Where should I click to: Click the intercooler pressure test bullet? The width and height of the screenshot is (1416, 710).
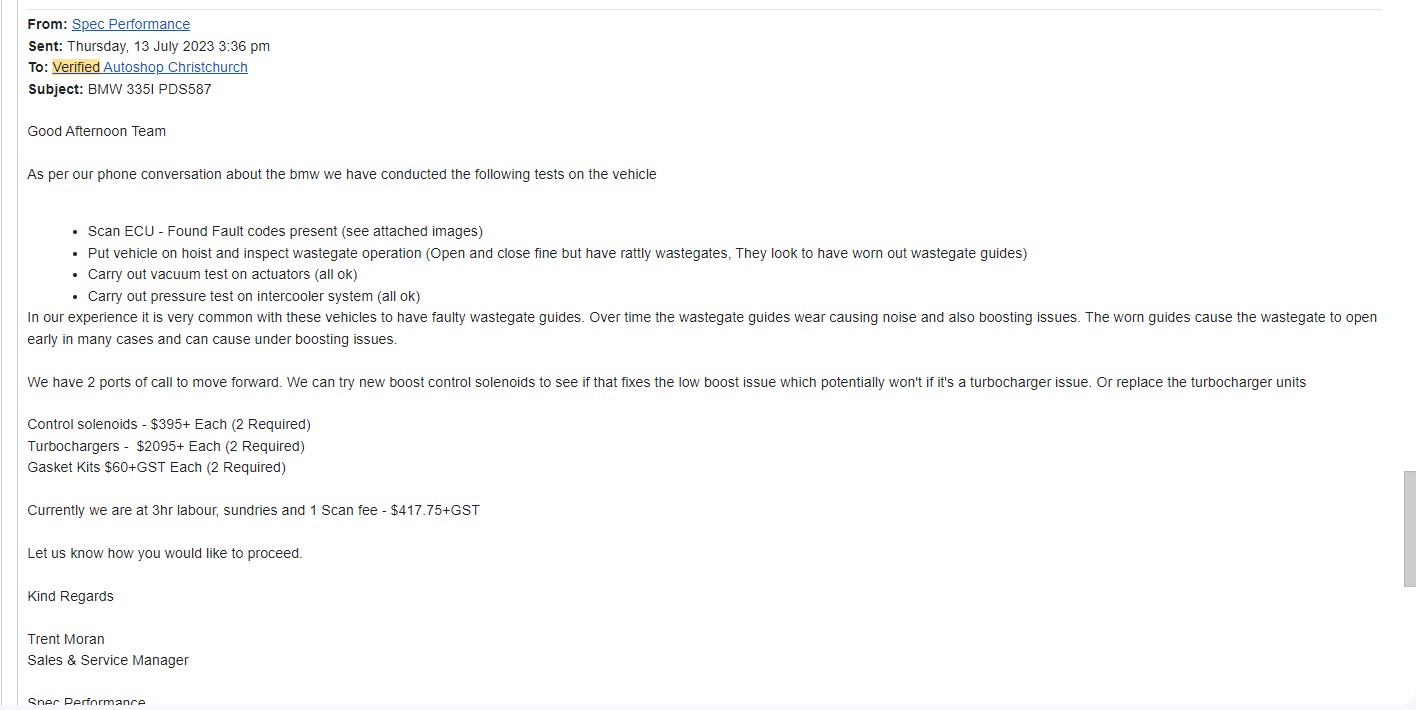click(x=254, y=296)
